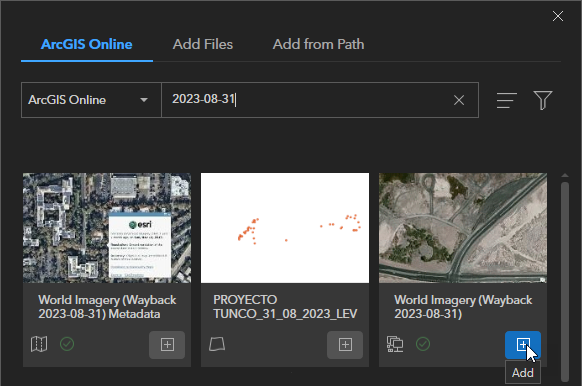Click the tile layer icon on World Imagery card

[395, 344]
